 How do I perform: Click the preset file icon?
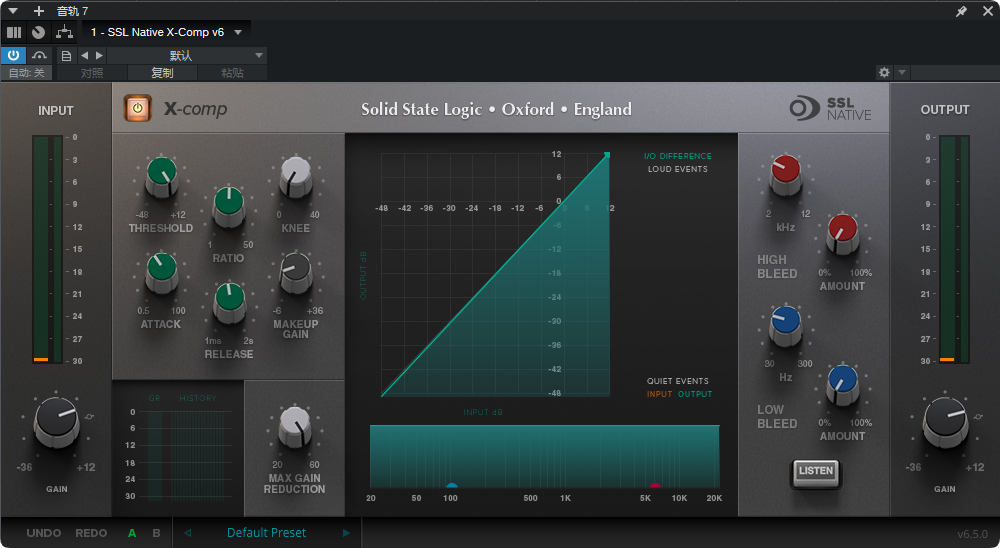66,56
